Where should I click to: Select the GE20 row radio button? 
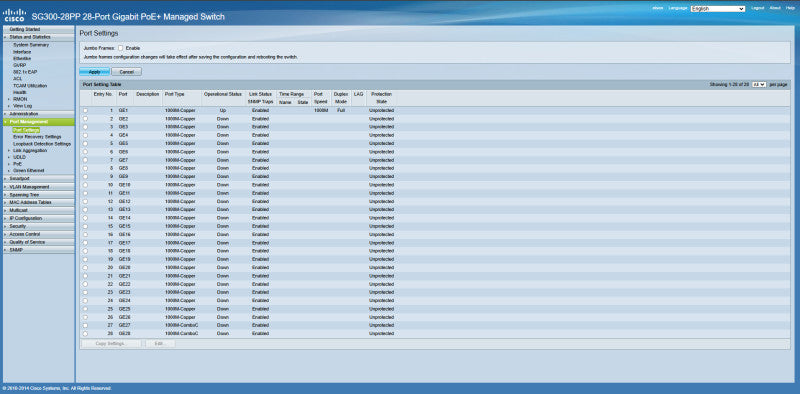pyautogui.click(x=85, y=267)
